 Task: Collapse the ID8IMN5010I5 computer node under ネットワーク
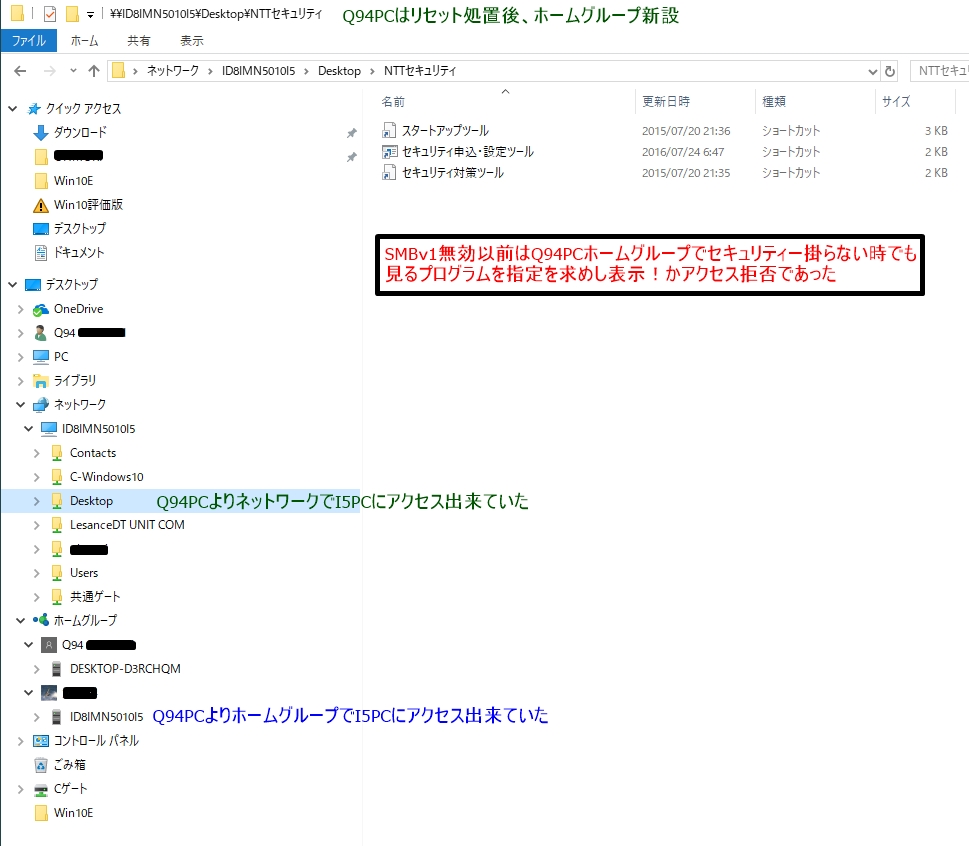[x=28, y=428]
